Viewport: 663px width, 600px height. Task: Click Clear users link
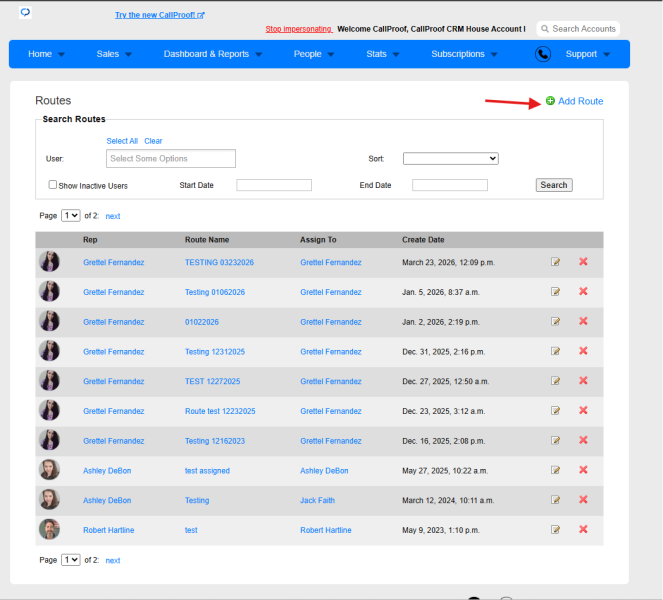[x=153, y=141]
